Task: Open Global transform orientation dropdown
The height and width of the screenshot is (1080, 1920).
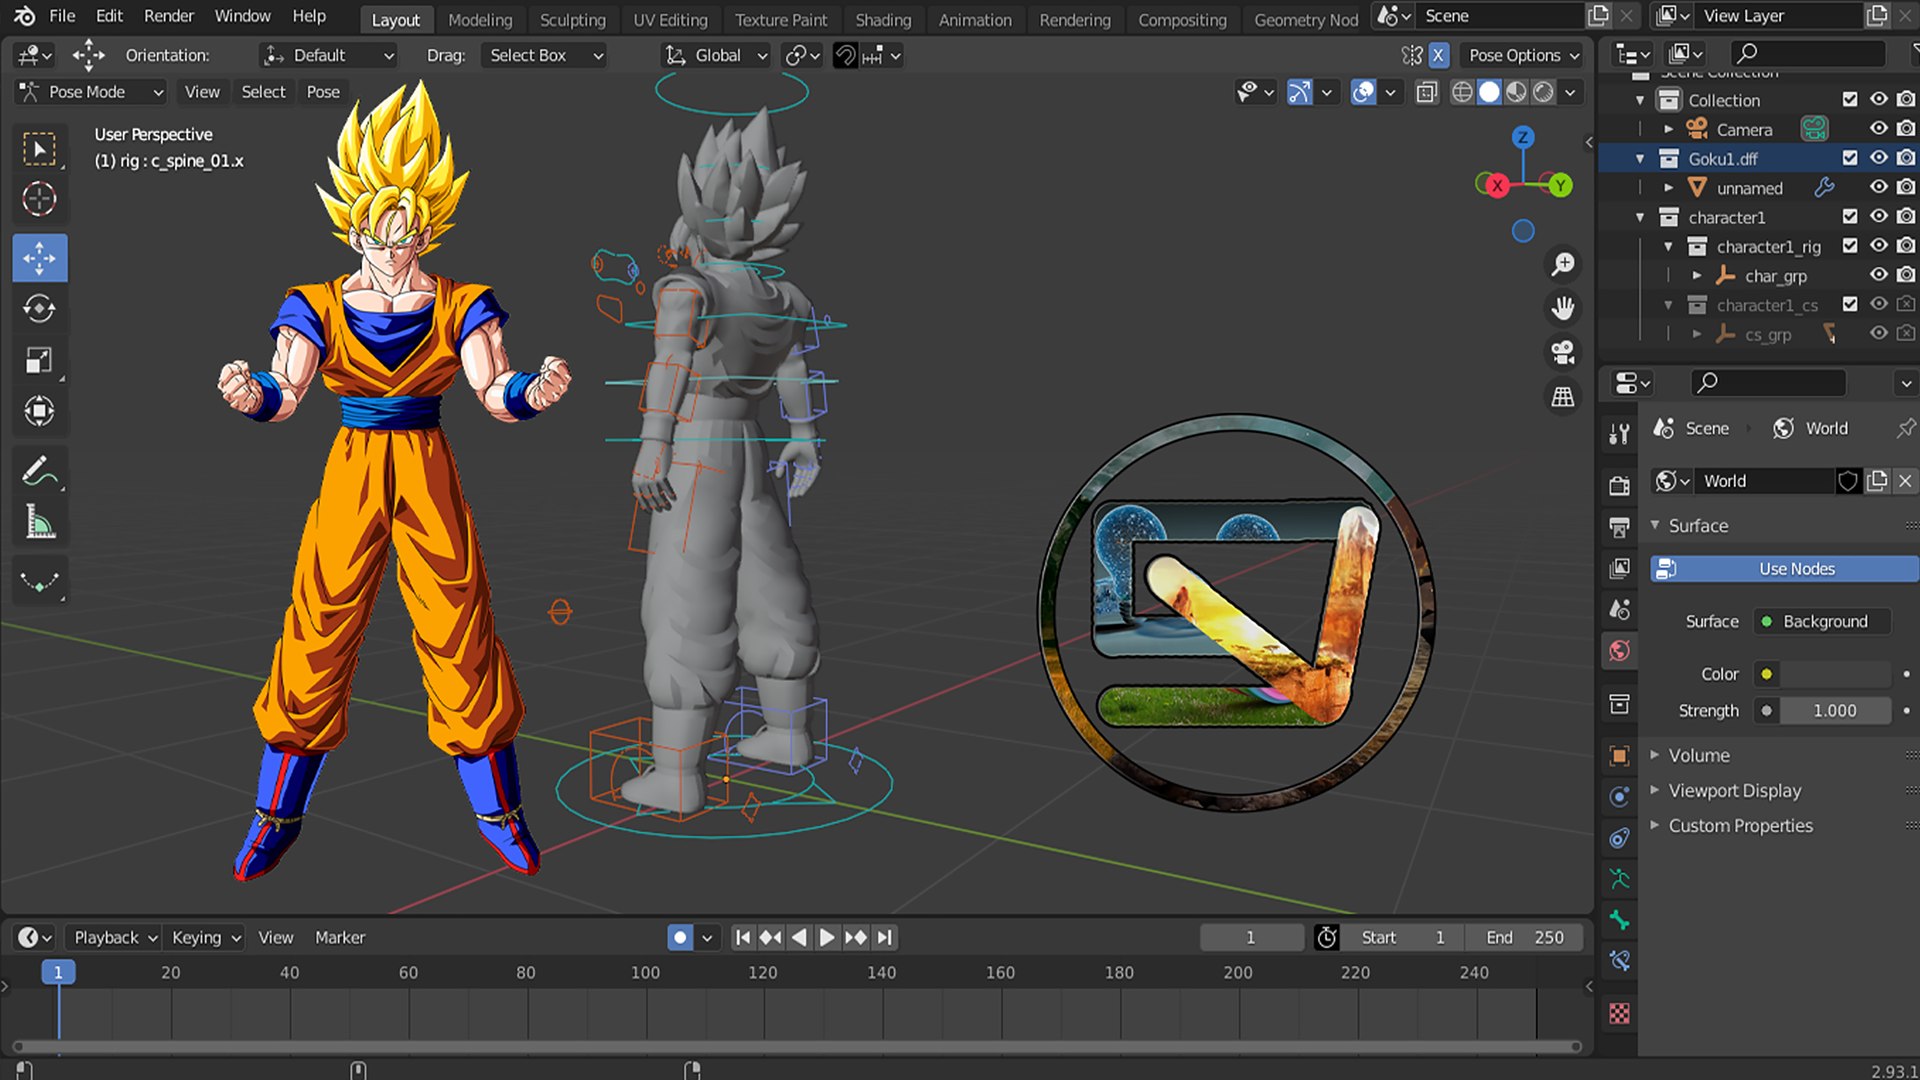Action: tap(717, 56)
